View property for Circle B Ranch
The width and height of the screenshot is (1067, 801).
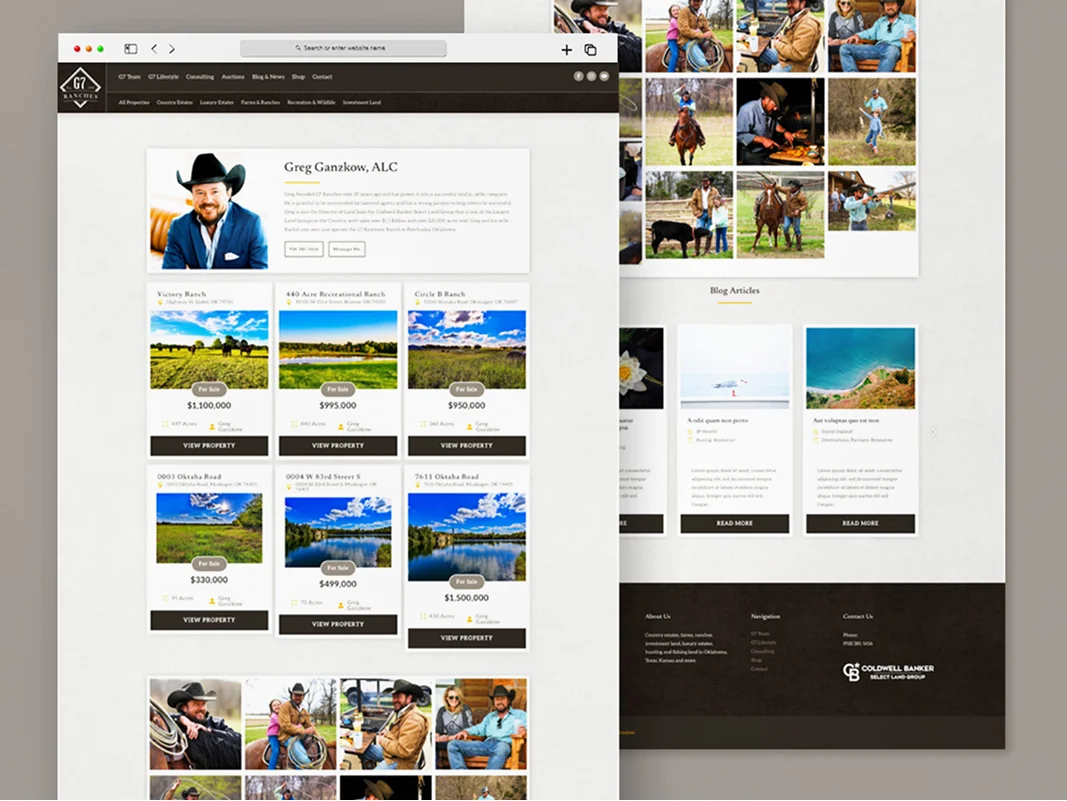467,445
